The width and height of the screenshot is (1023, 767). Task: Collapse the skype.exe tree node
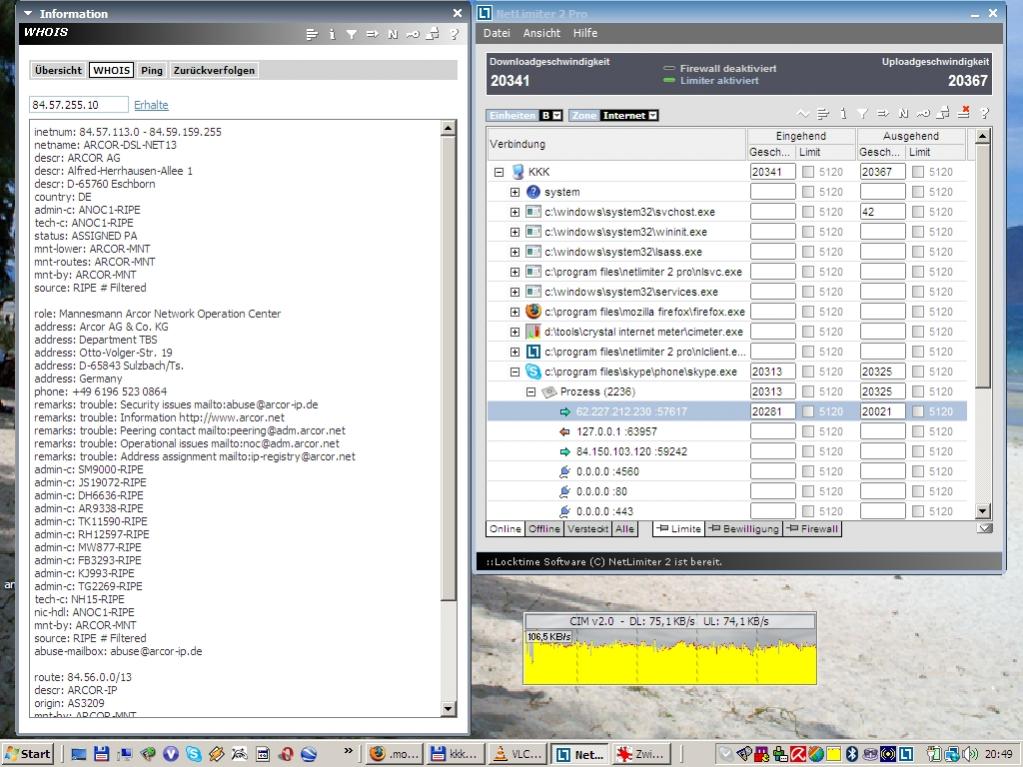tap(515, 372)
